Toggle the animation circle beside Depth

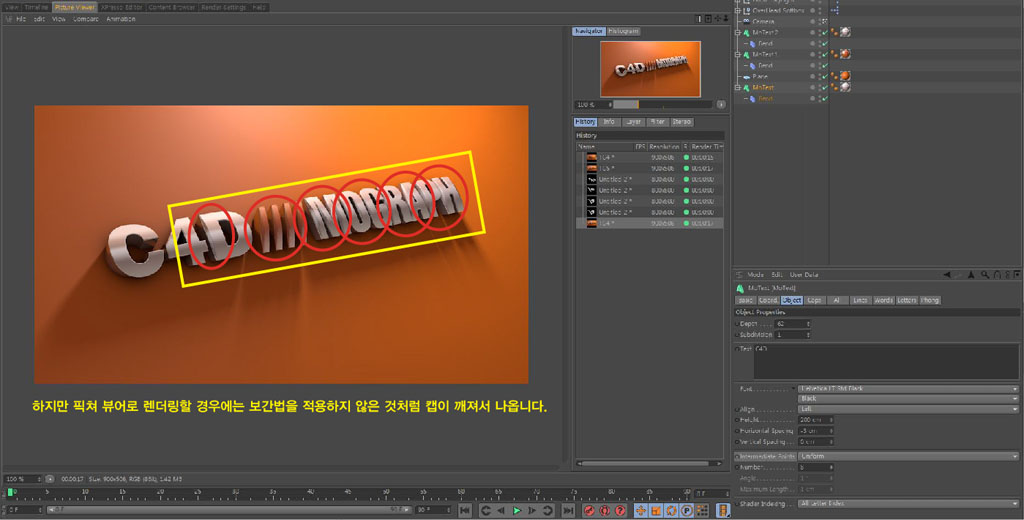738,324
